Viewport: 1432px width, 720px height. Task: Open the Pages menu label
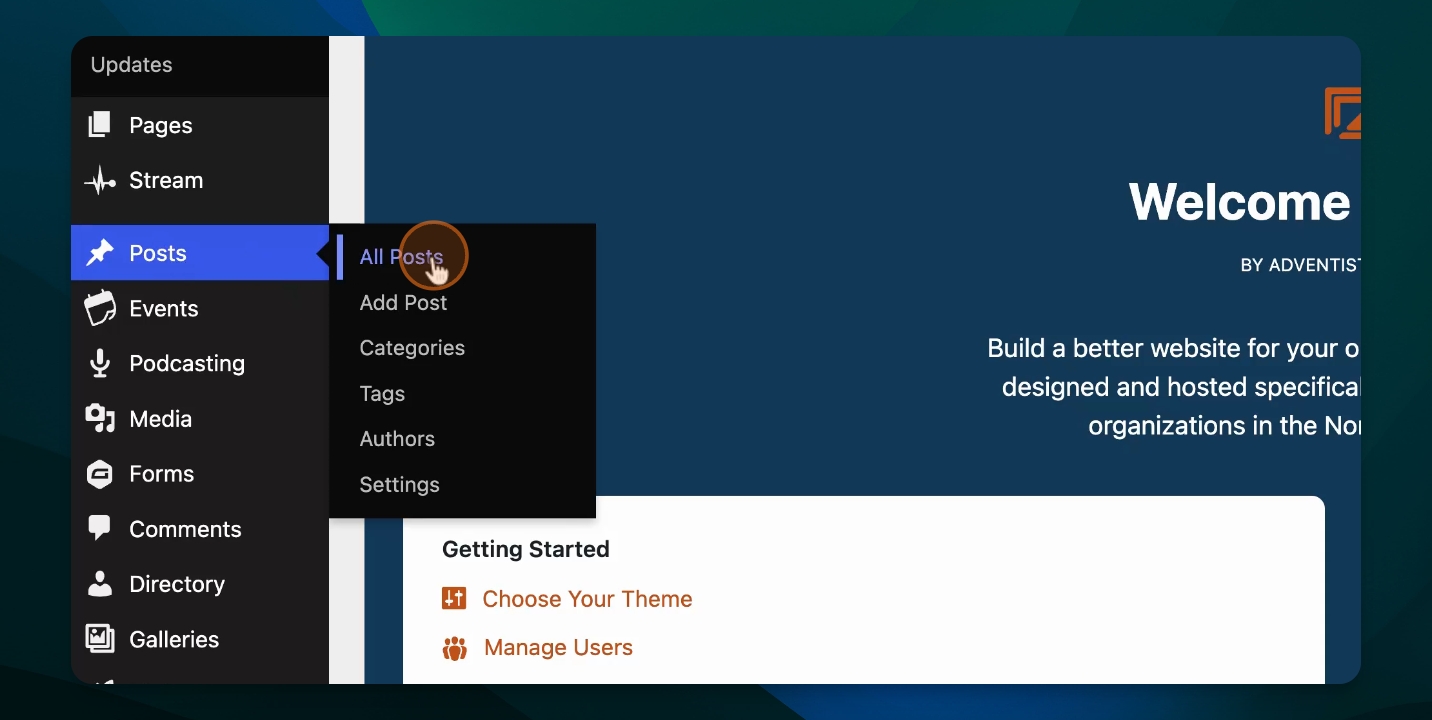161,126
